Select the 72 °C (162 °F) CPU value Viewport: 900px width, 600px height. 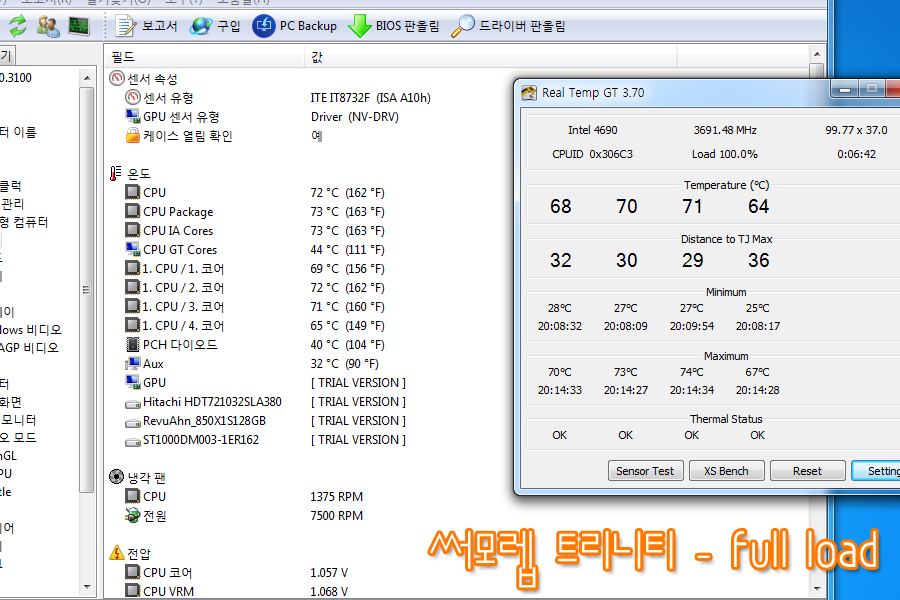point(347,192)
